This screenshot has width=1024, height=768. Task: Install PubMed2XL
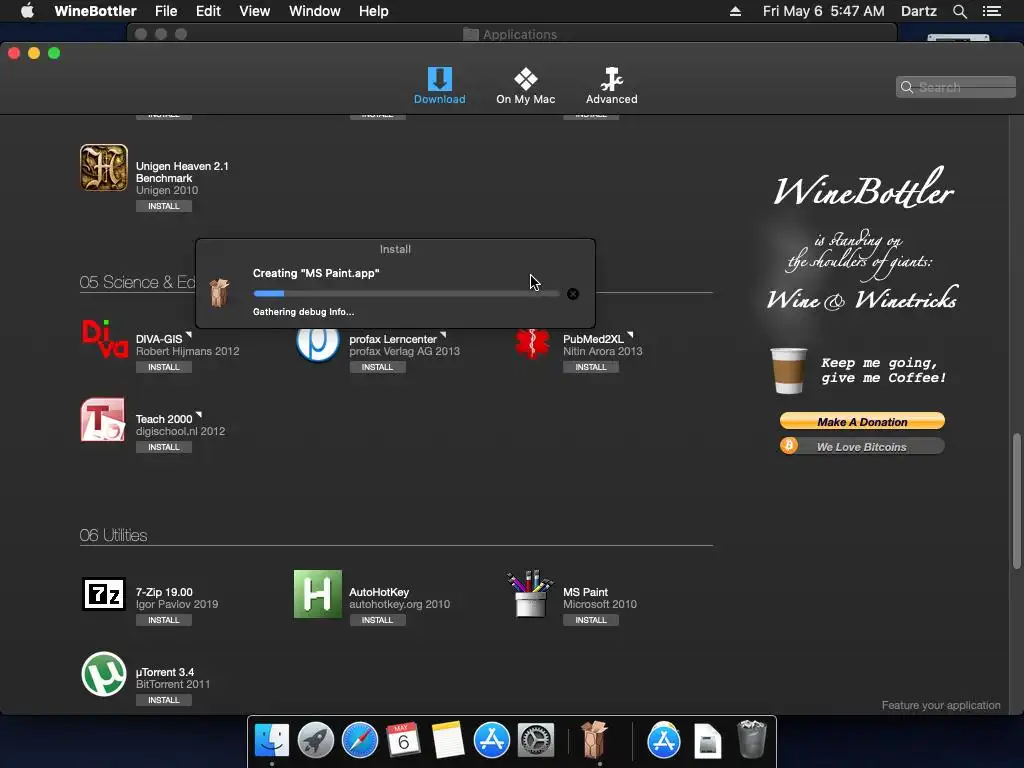click(x=591, y=367)
